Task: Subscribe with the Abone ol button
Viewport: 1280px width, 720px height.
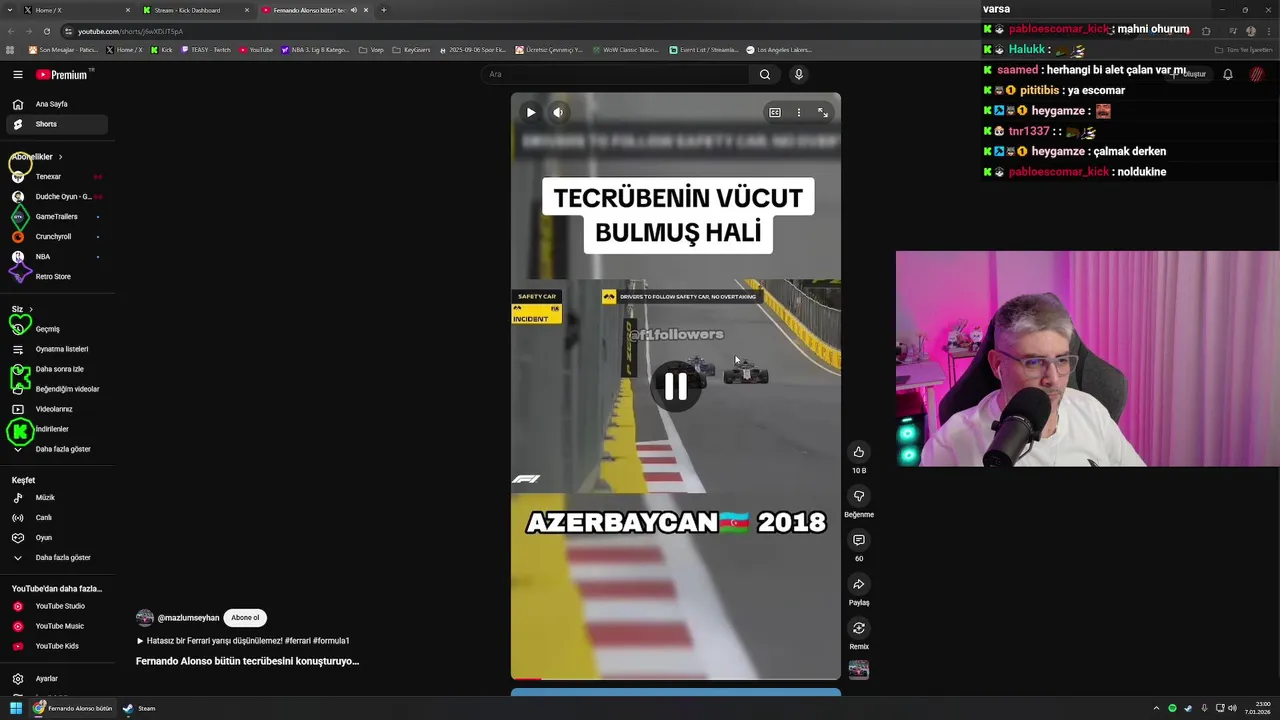Action: pyautogui.click(x=245, y=618)
